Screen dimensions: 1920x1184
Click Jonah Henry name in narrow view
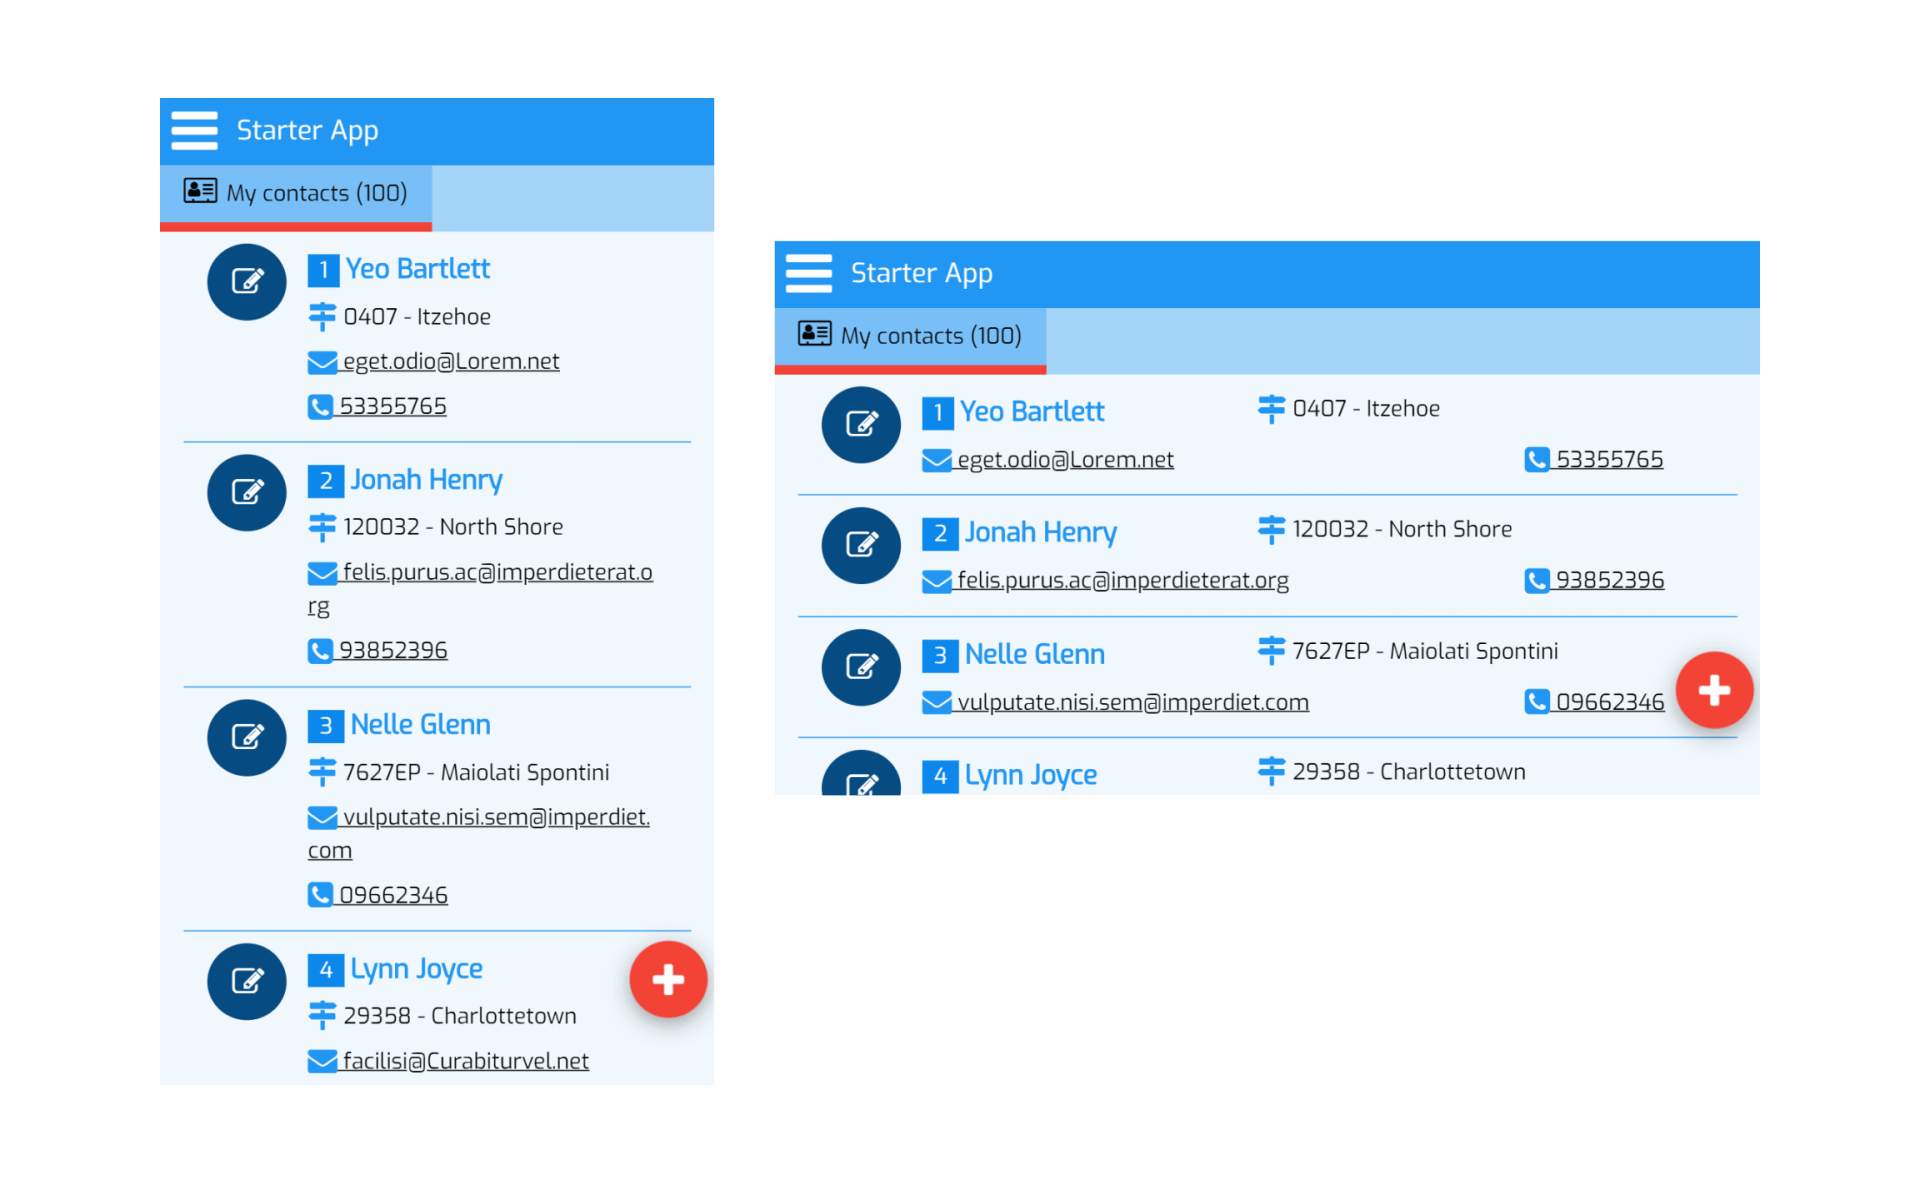426,480
